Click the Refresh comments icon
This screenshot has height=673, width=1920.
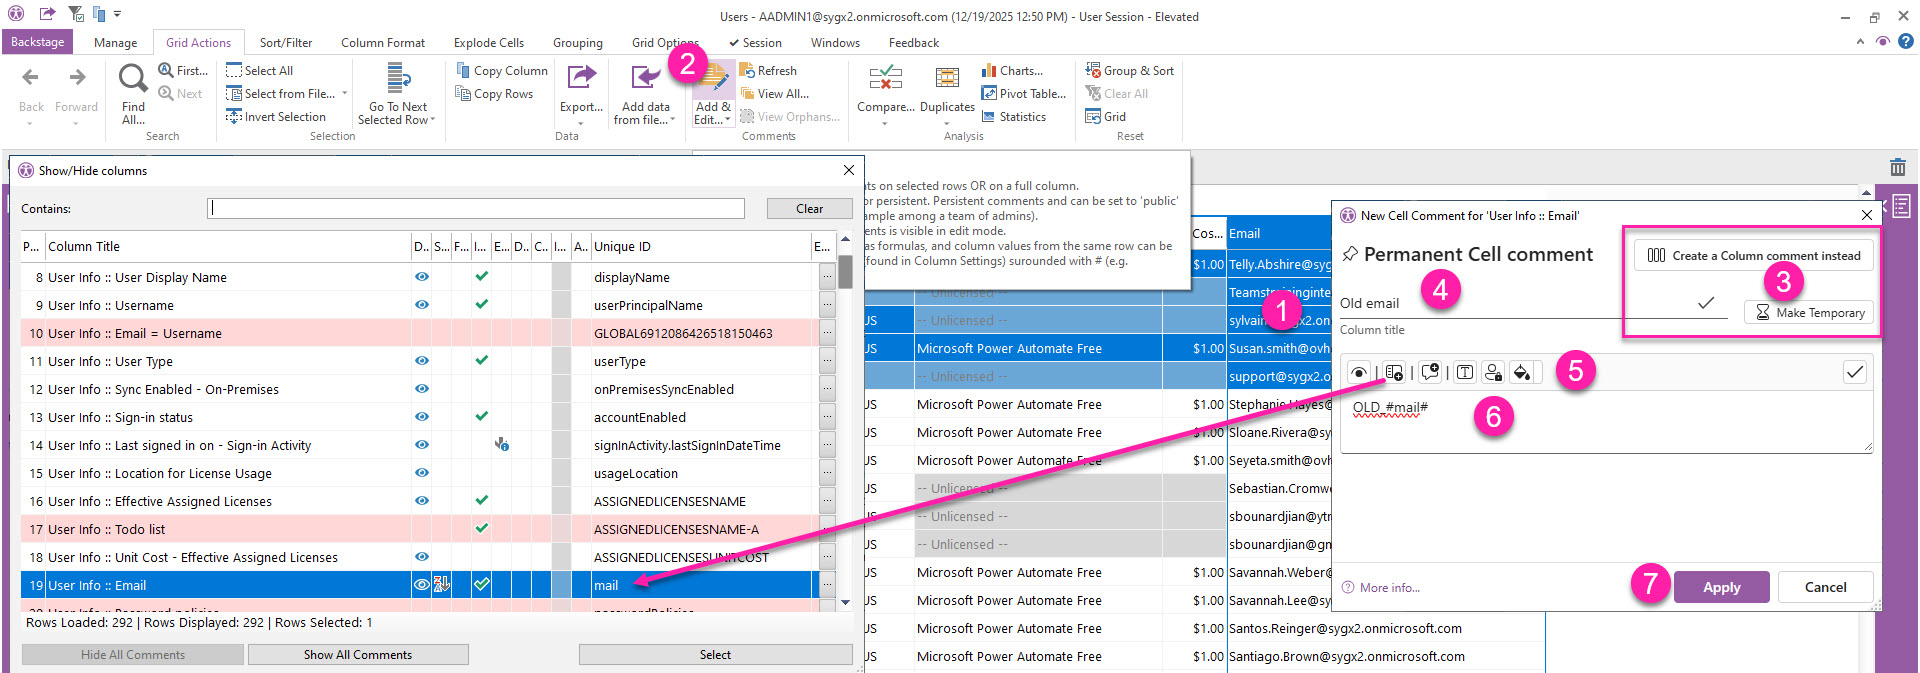click(747, 71)
